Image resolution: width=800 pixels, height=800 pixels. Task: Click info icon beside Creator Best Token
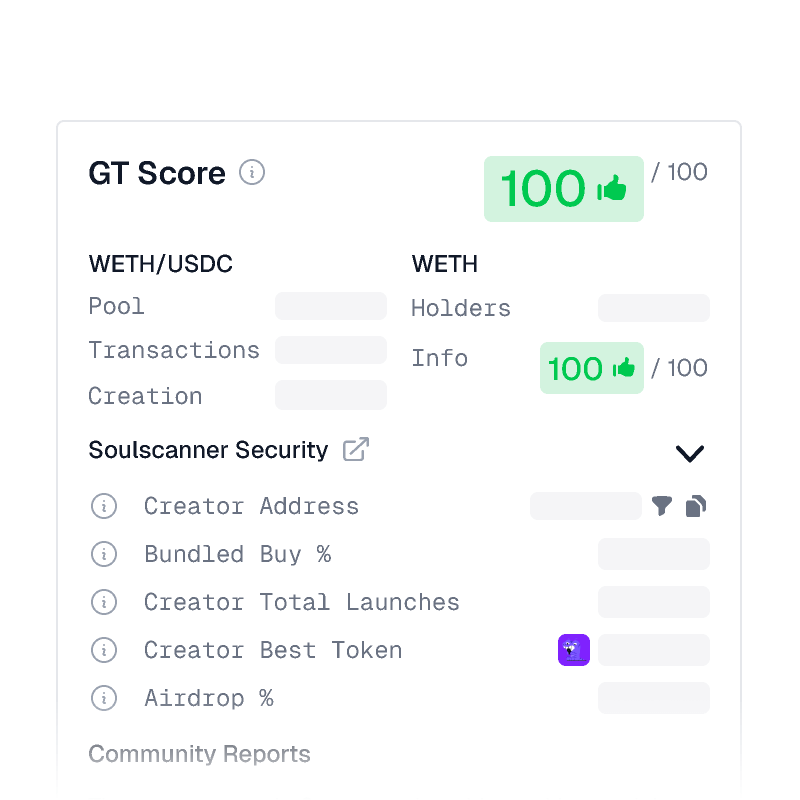click(104, 650)
